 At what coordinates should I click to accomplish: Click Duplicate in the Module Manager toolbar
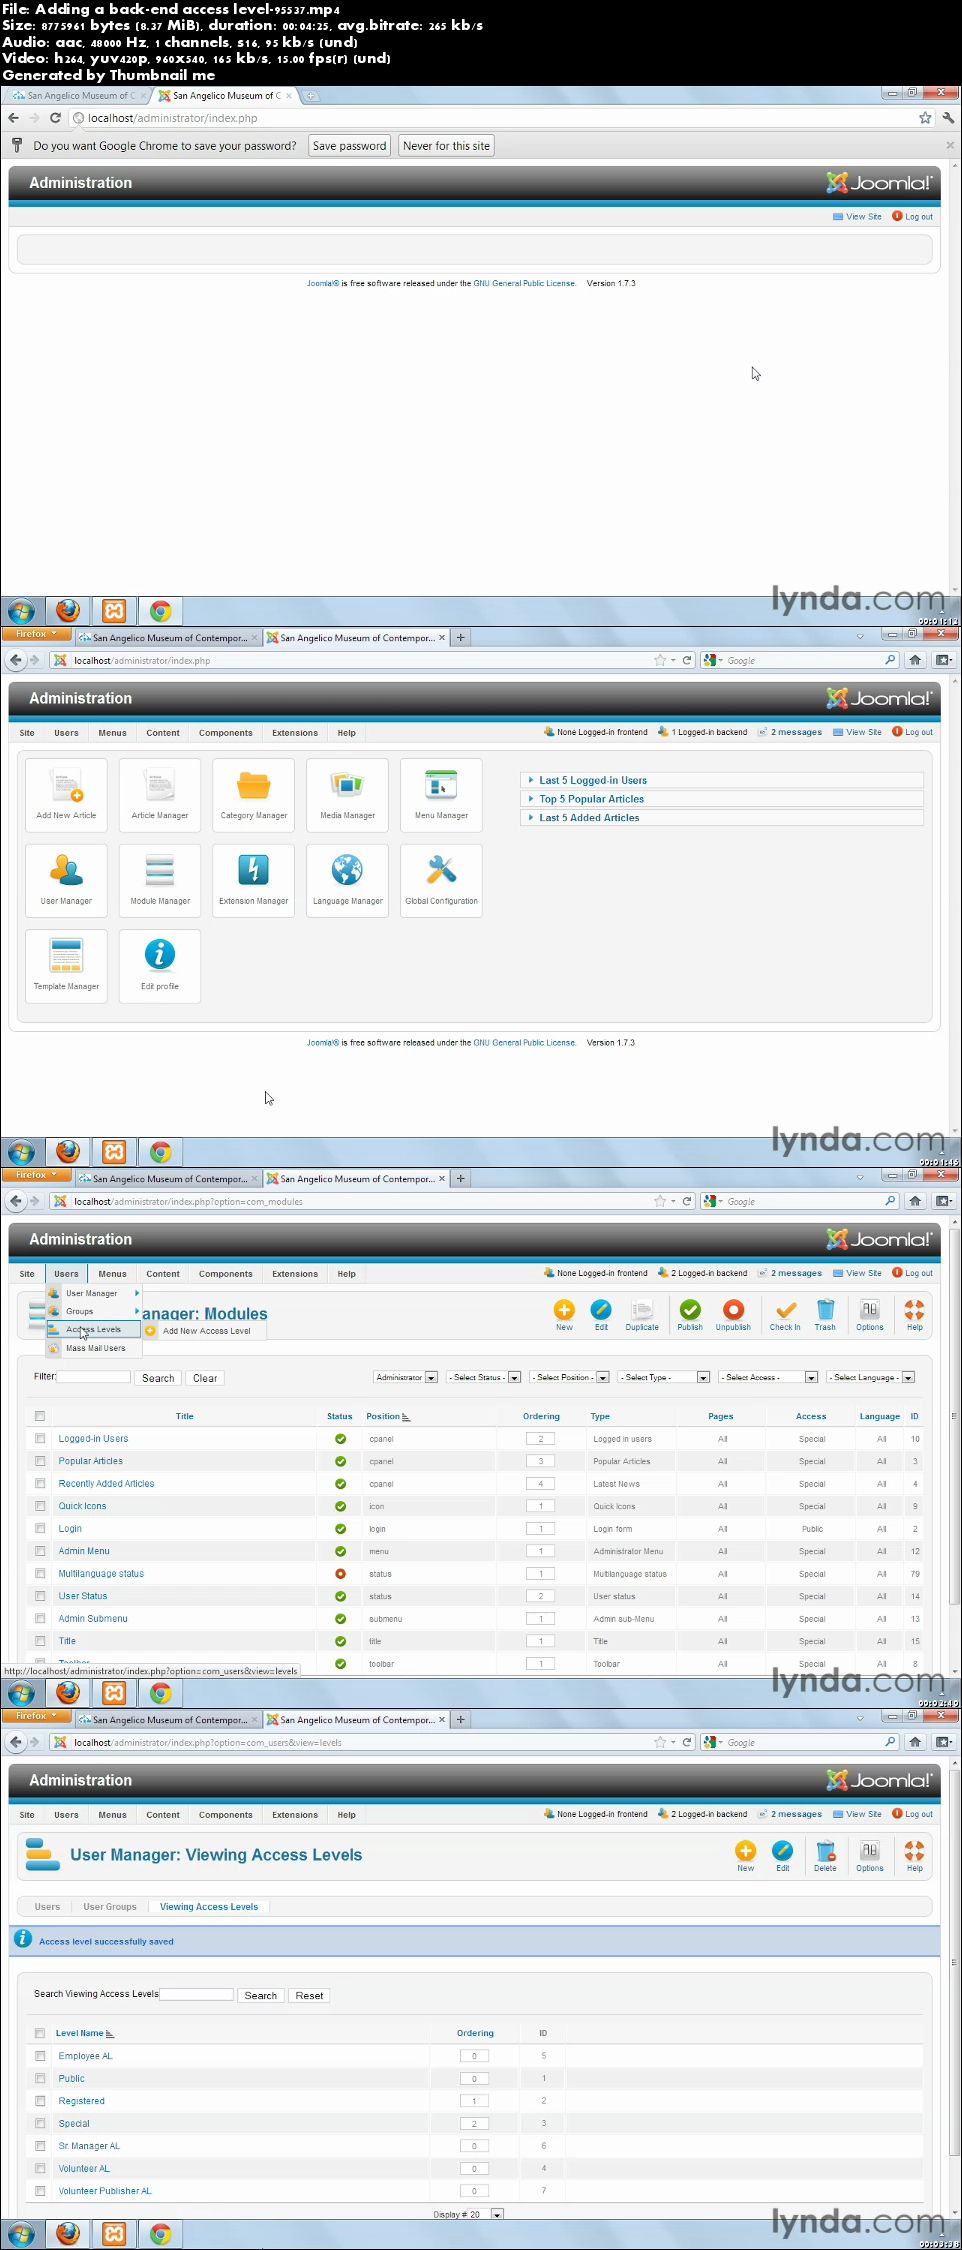point(642,1315)
